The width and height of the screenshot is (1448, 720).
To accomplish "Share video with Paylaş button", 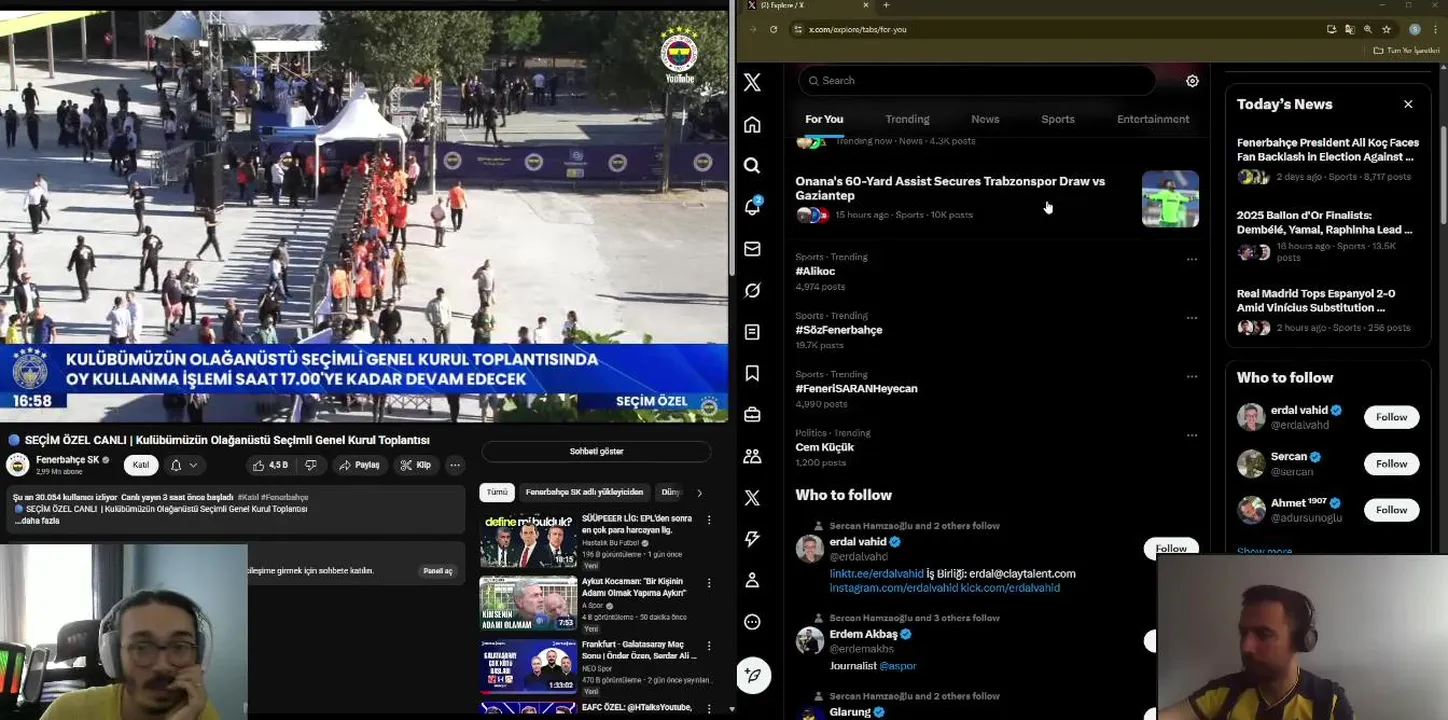I will coord(359,465).
